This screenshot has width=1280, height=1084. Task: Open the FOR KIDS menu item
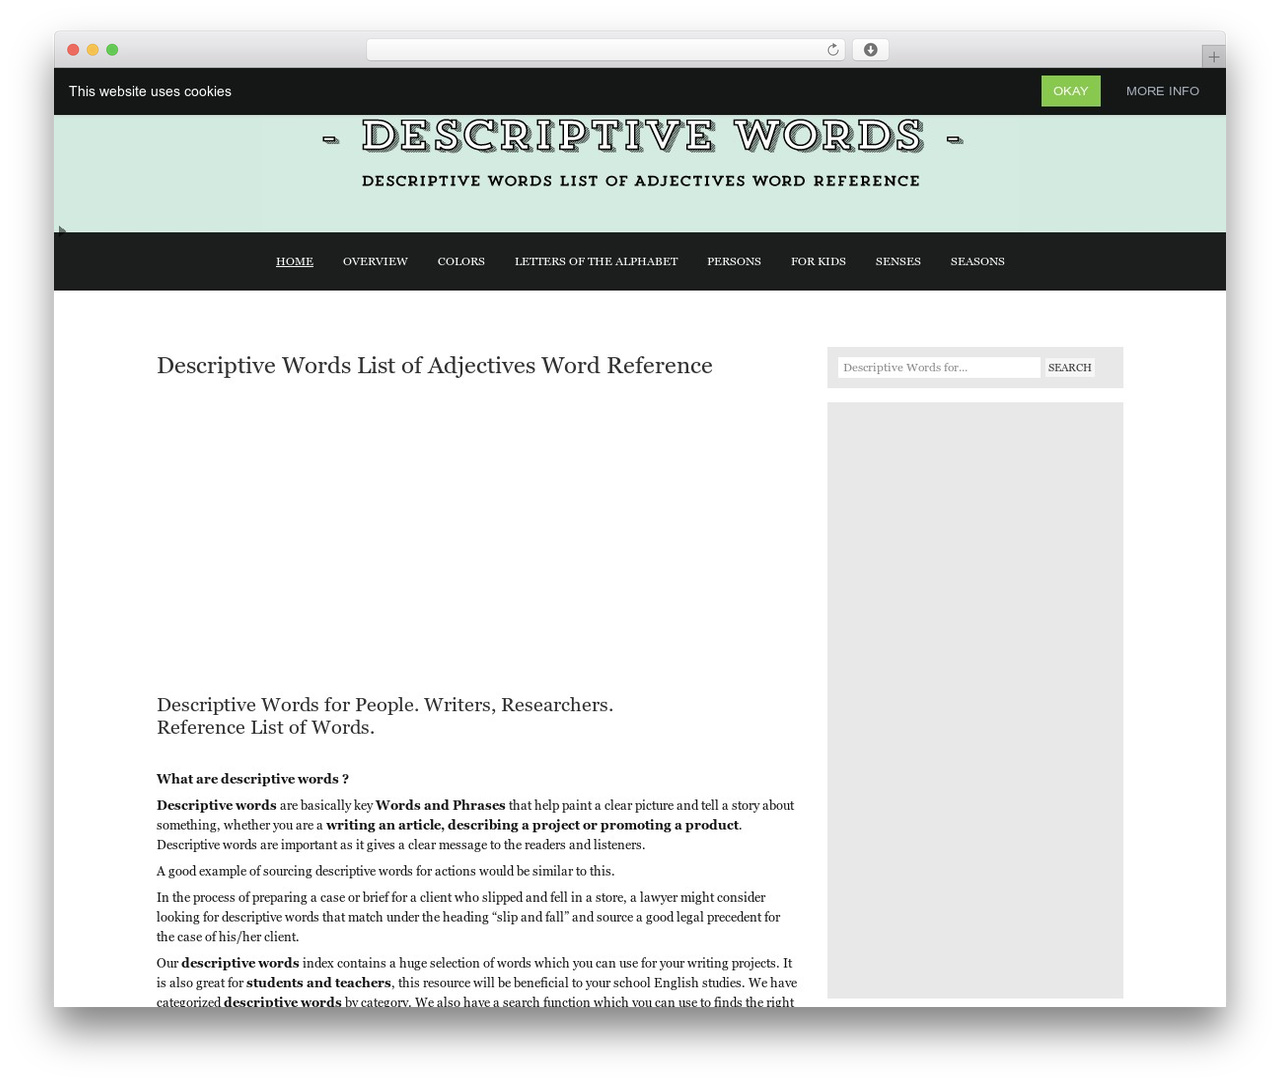pos(818,262)
